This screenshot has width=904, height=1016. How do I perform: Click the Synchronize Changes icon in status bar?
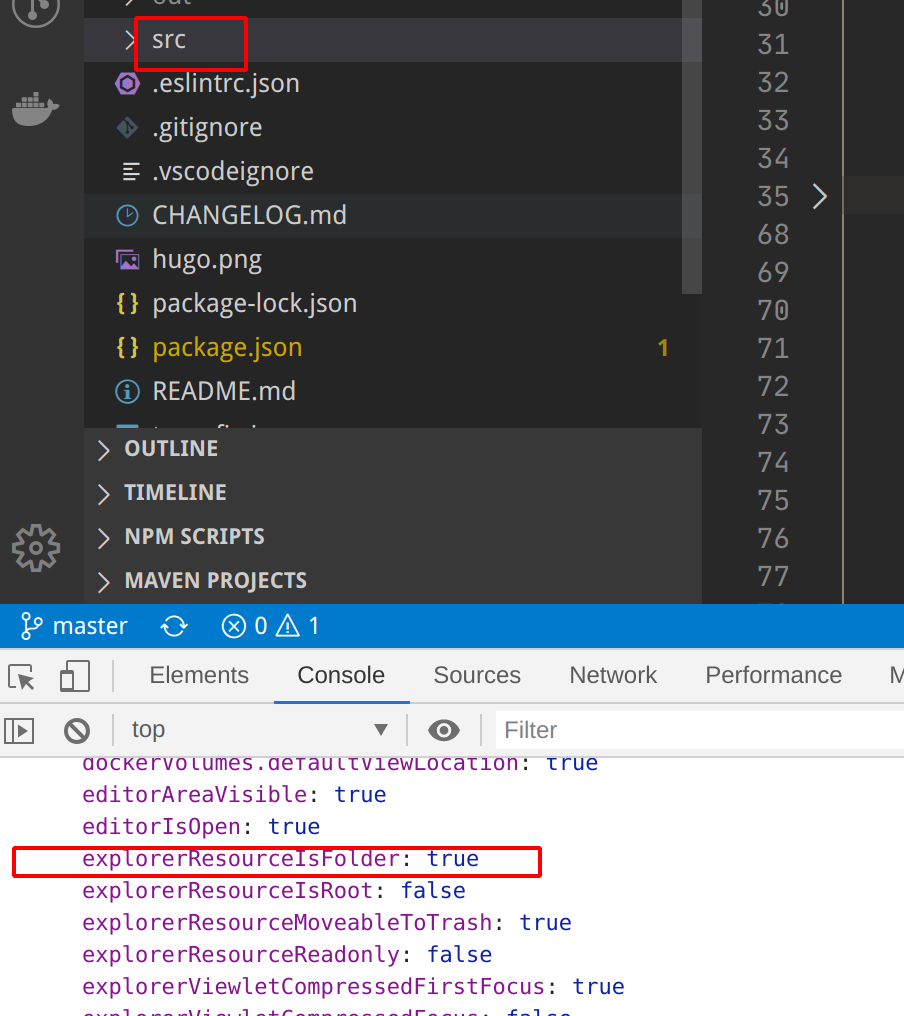tap(174, 626)
